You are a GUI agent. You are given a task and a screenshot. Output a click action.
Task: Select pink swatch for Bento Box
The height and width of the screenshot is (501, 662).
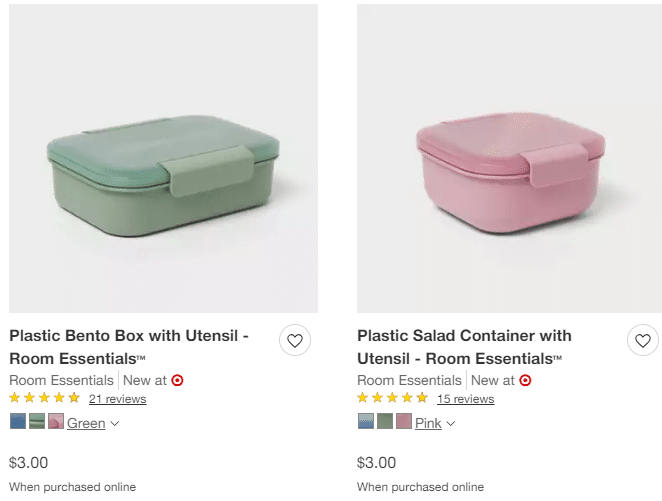click(56, 422)
